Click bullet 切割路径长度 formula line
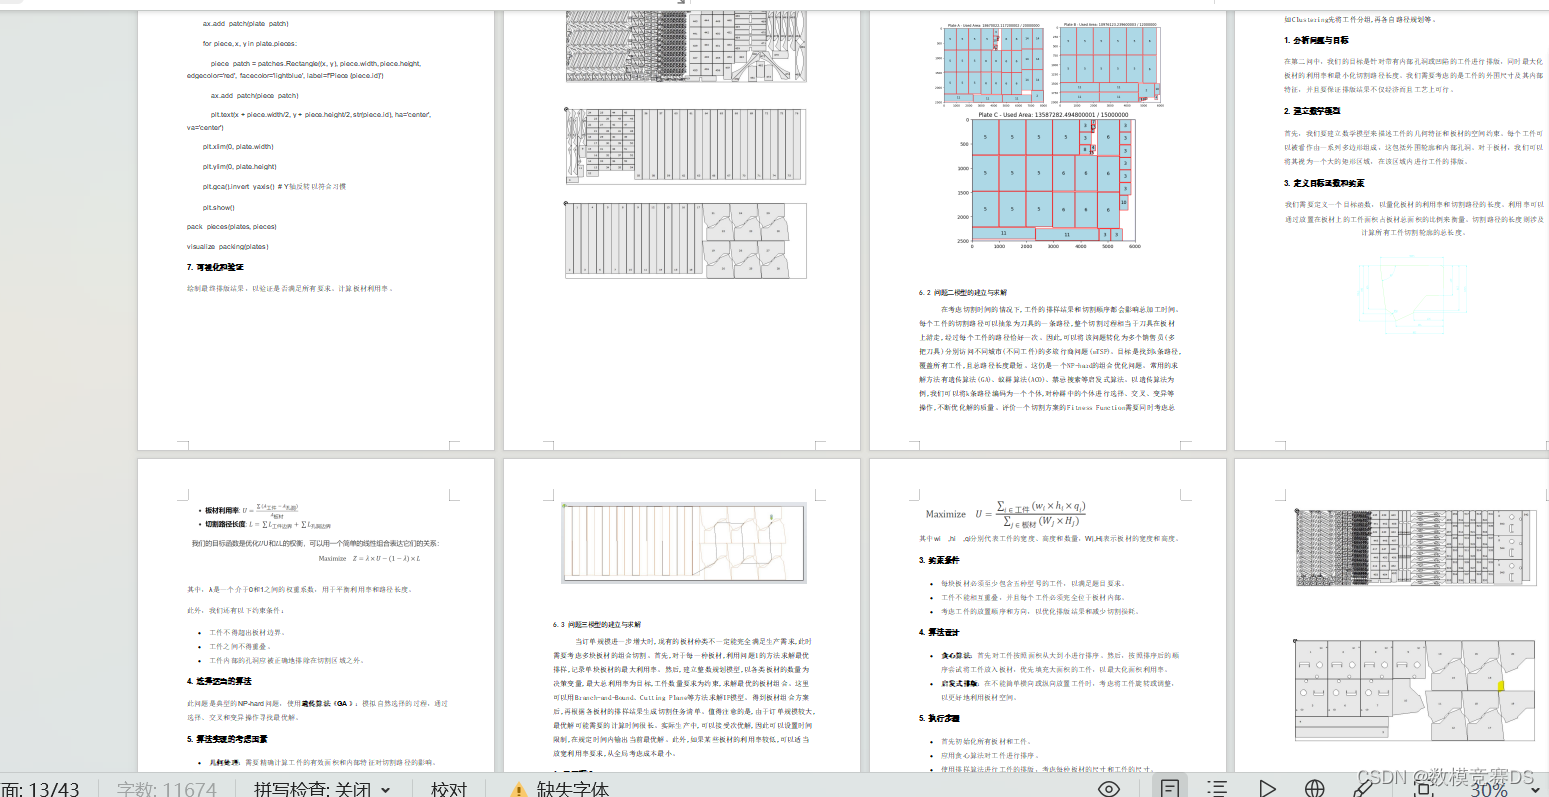The image size is (1549, 797). point(267,525)
